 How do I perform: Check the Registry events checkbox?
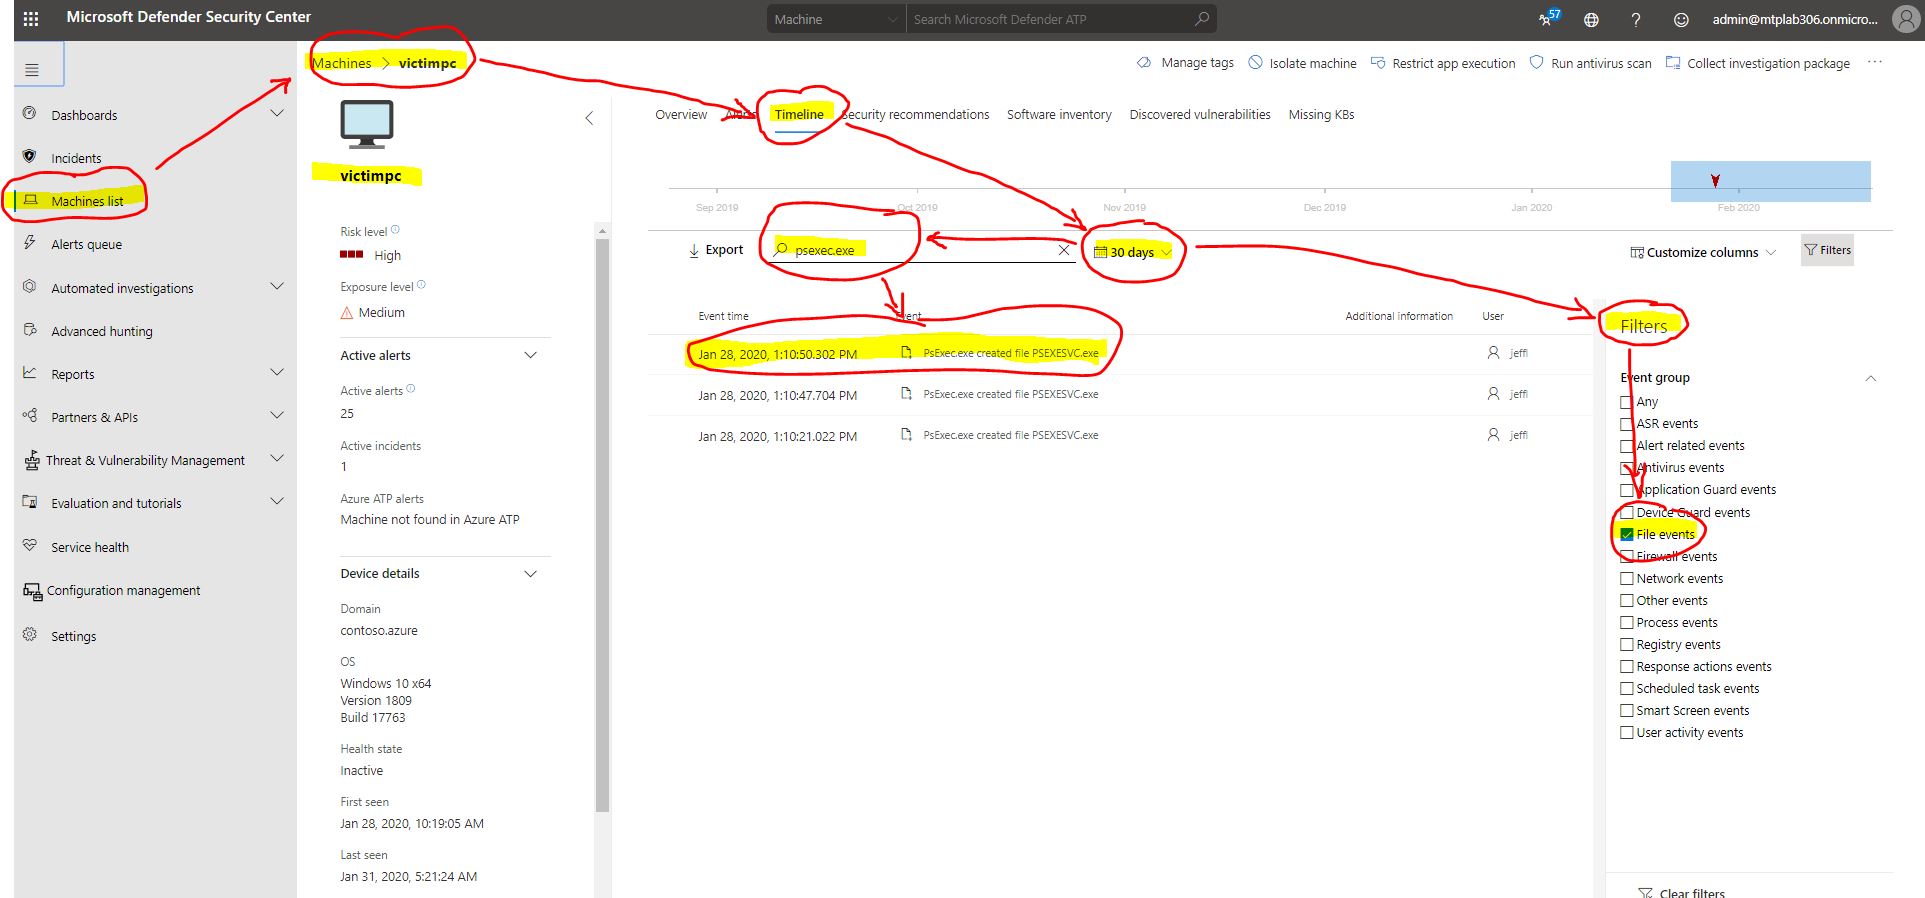pos(1626,644)
